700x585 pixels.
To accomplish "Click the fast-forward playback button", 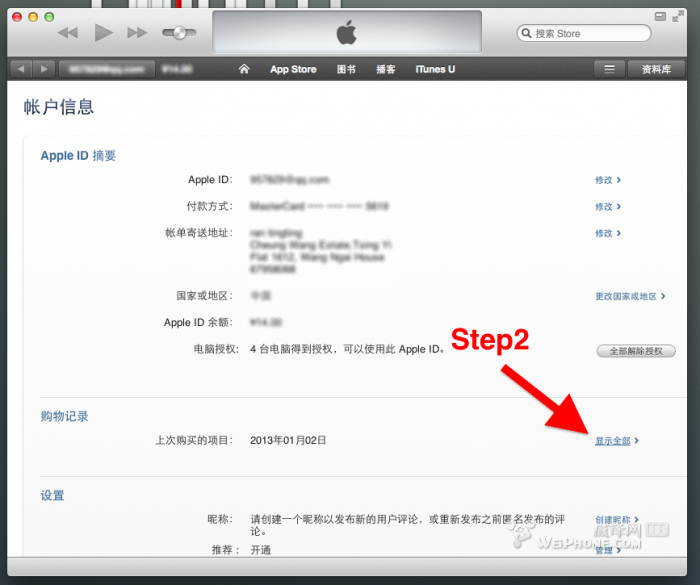I will pyautogui.click(x=137, y=33).
